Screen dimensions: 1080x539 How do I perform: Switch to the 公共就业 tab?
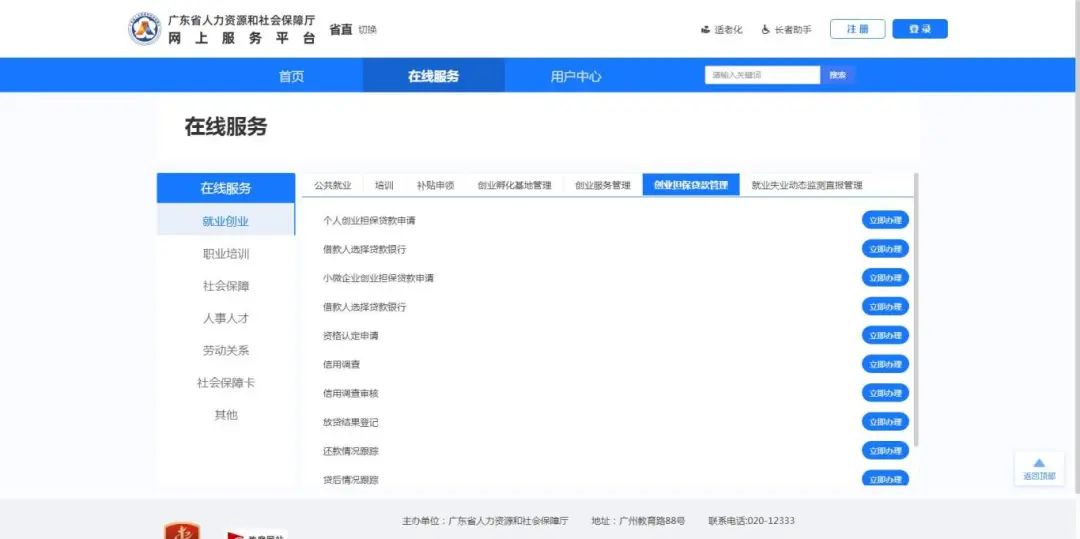coord(333,185)
